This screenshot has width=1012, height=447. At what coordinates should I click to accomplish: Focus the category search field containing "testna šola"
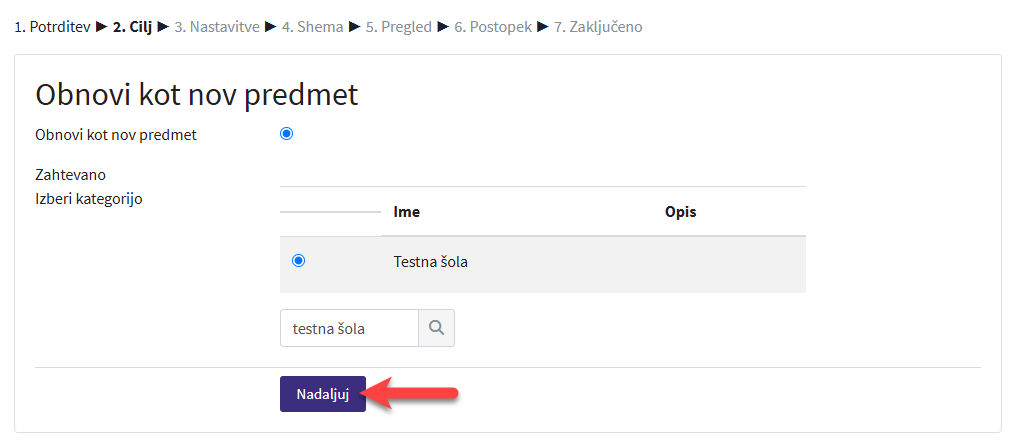point(348,328)
